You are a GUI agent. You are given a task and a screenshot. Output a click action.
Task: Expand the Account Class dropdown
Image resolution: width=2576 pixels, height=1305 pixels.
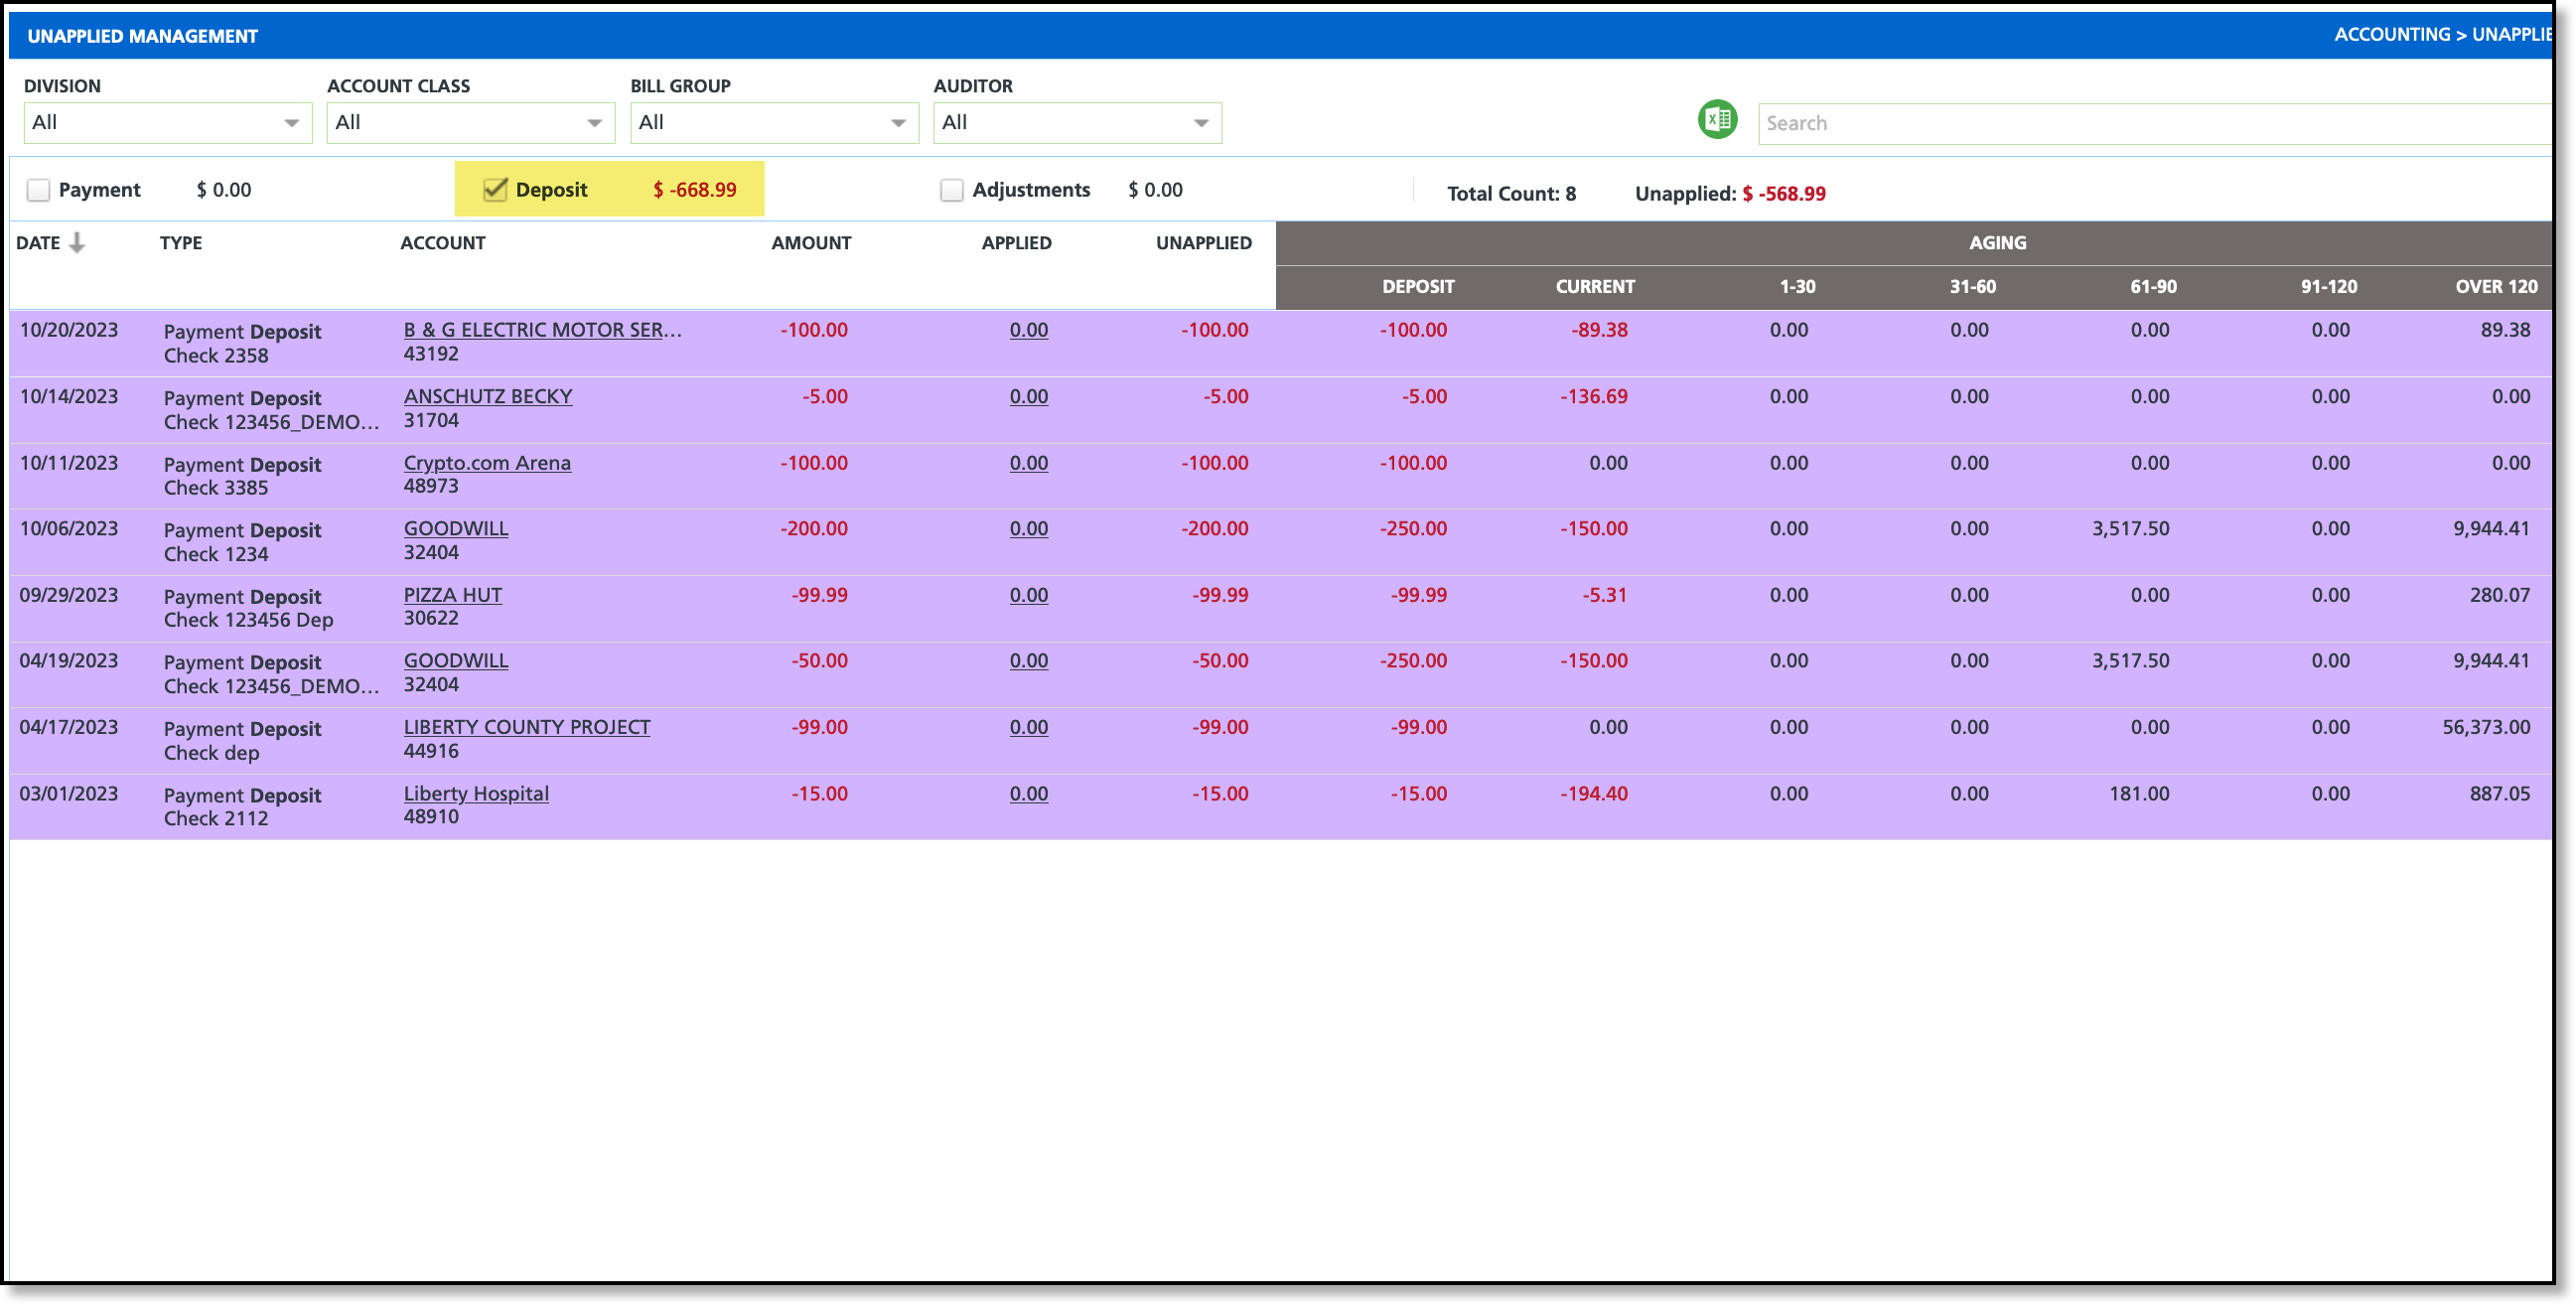[x=470, y=123]
